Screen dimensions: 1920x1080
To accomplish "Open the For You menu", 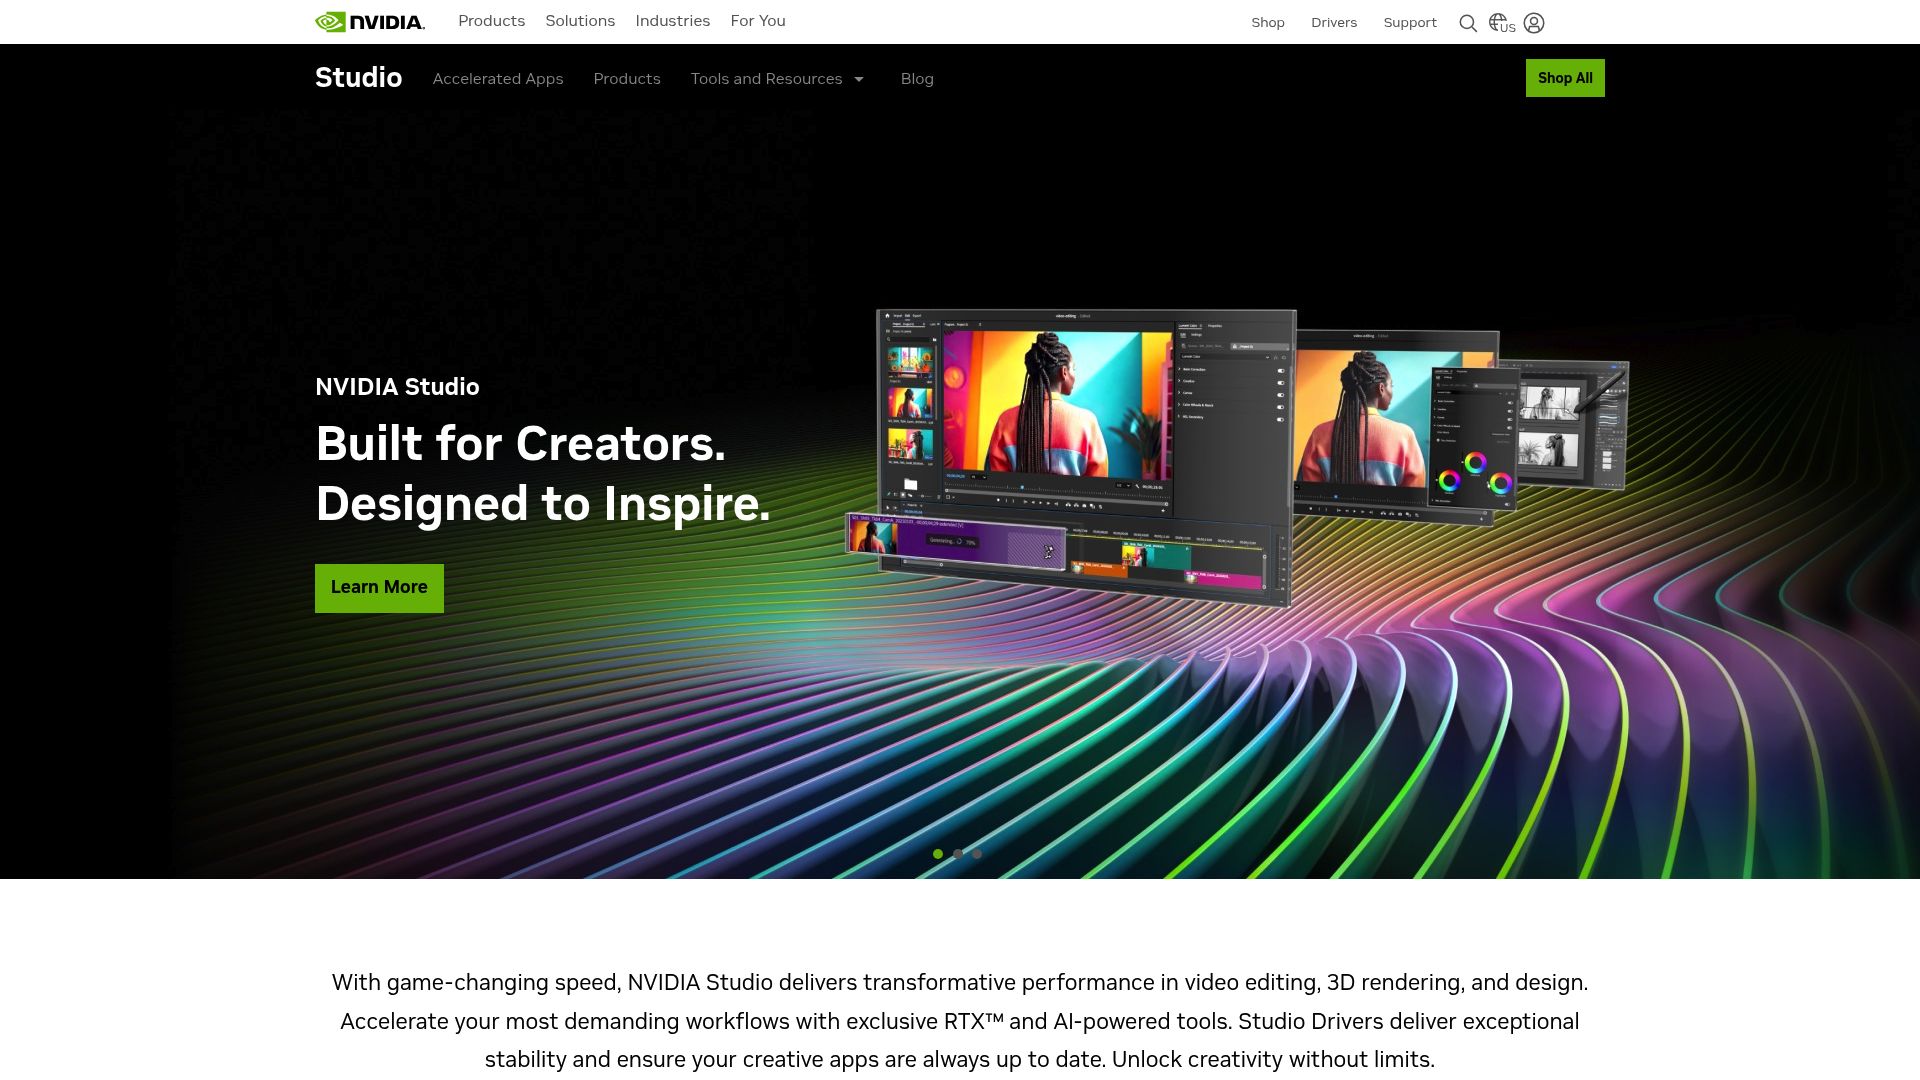I will (x=757, y=20).
